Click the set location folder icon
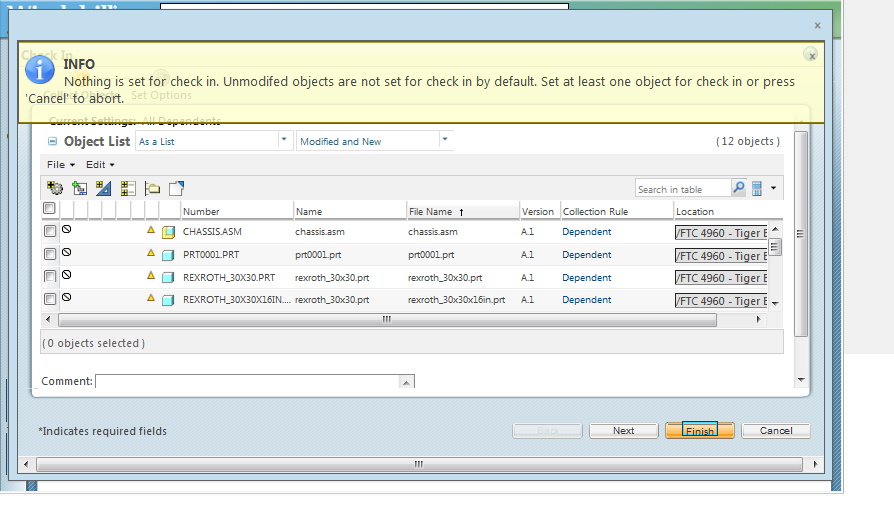Screen dimensions: 894x526 152,188
